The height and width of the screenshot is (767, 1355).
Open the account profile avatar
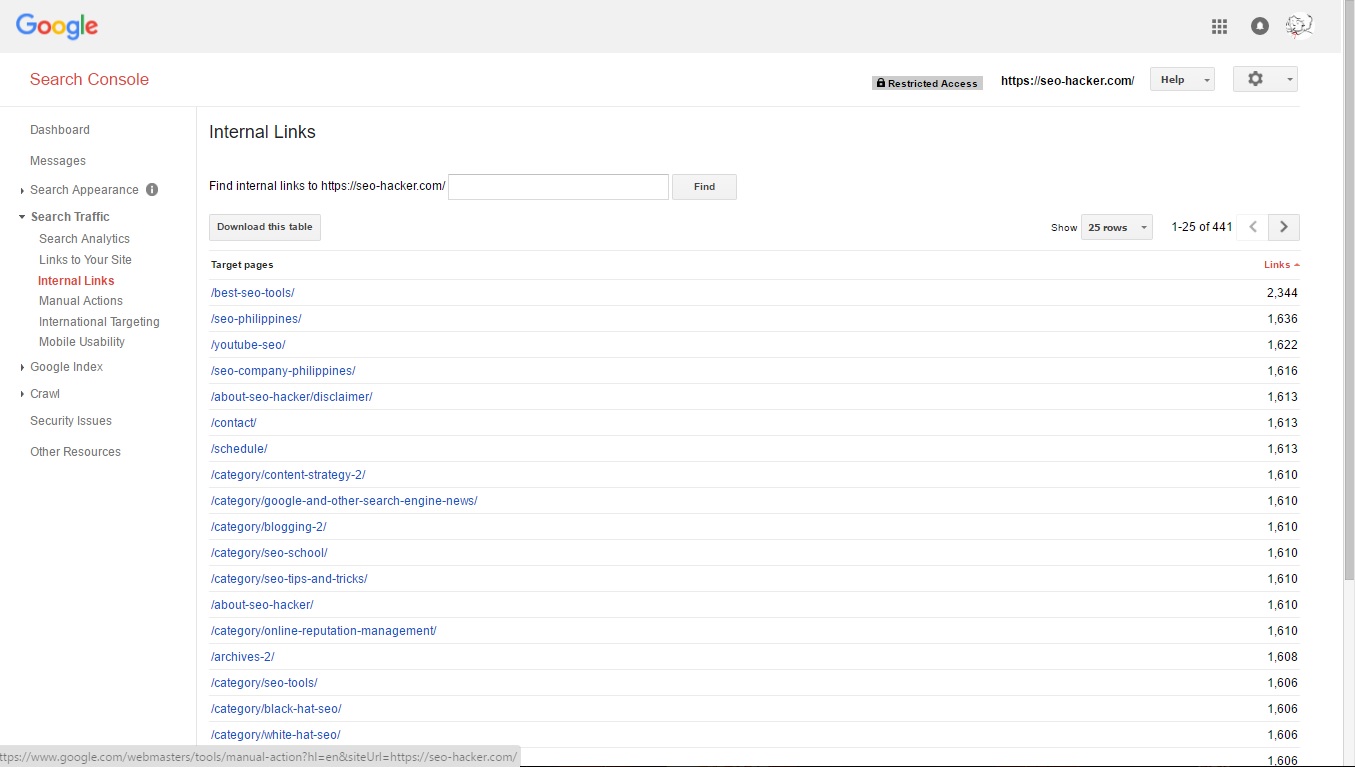click(1299, 27)
